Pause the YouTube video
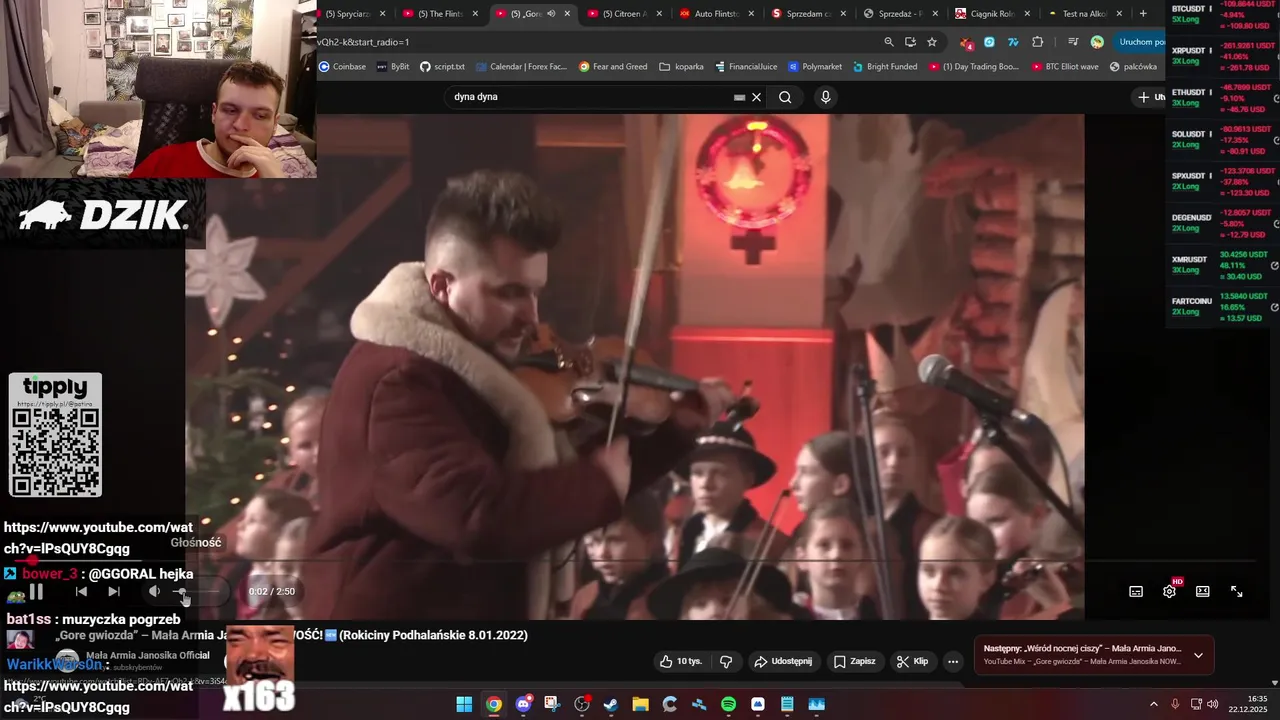 (36, 592)
